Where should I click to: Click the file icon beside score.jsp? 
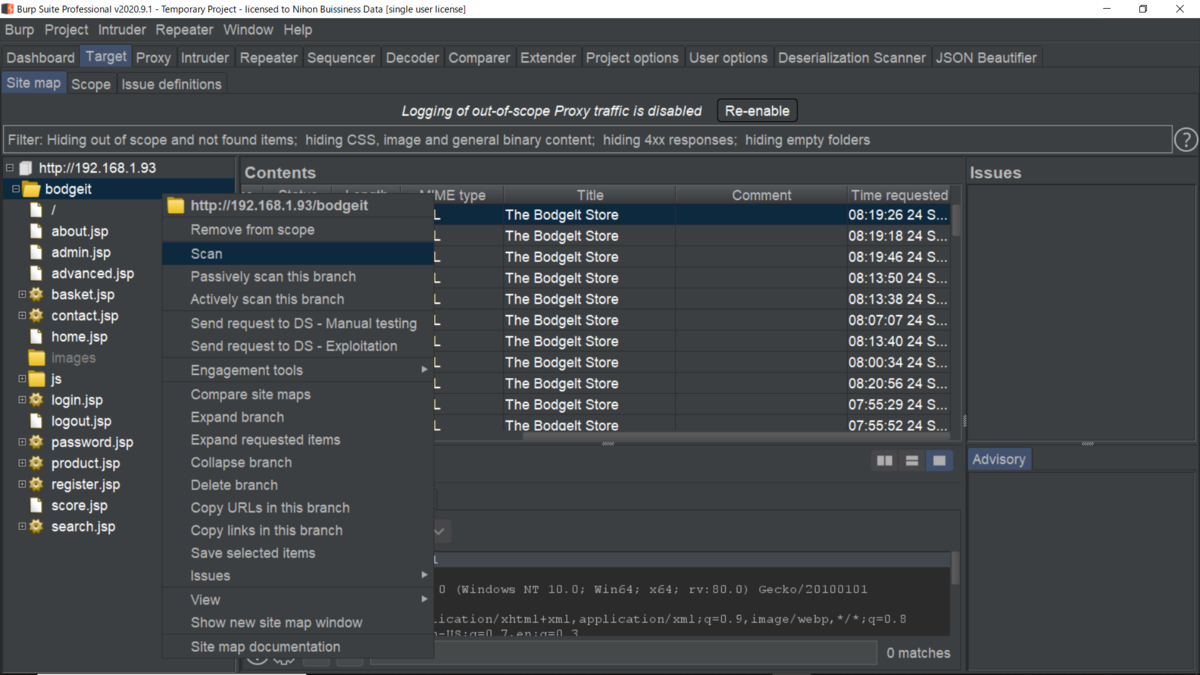pyautogui.click(x=36, y=505)
